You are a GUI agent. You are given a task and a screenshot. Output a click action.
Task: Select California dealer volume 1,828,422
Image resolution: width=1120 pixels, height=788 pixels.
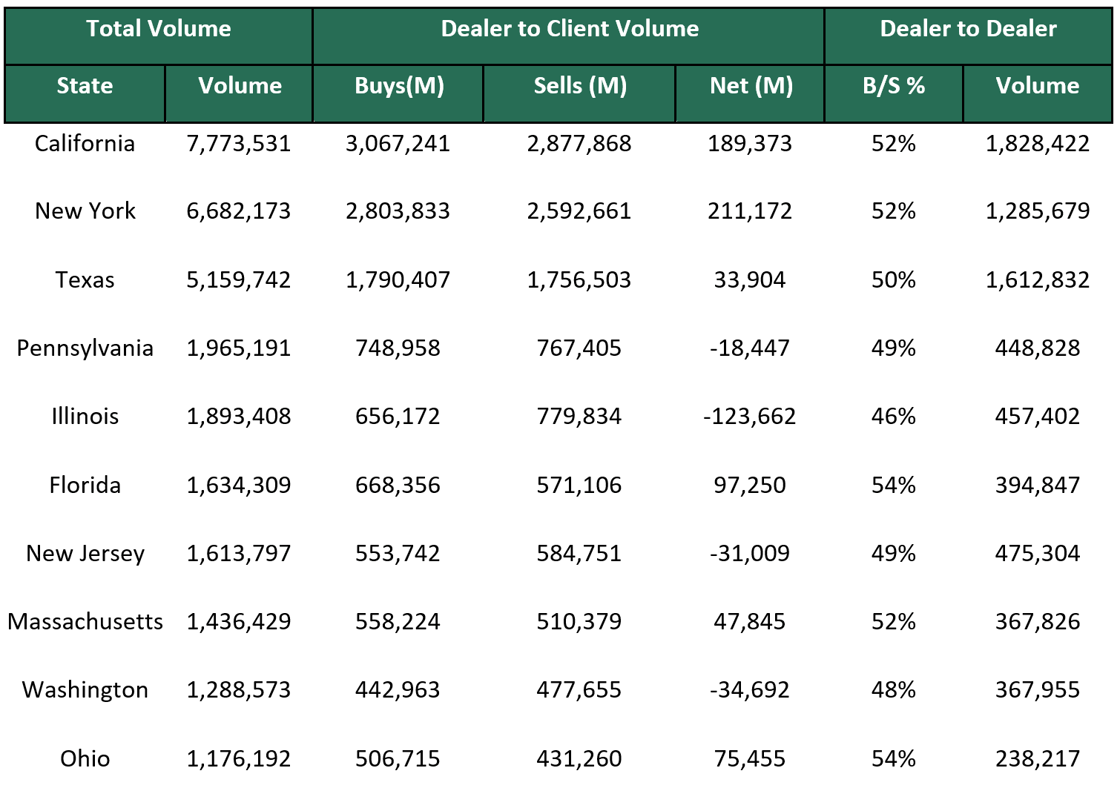(1038, 144)
